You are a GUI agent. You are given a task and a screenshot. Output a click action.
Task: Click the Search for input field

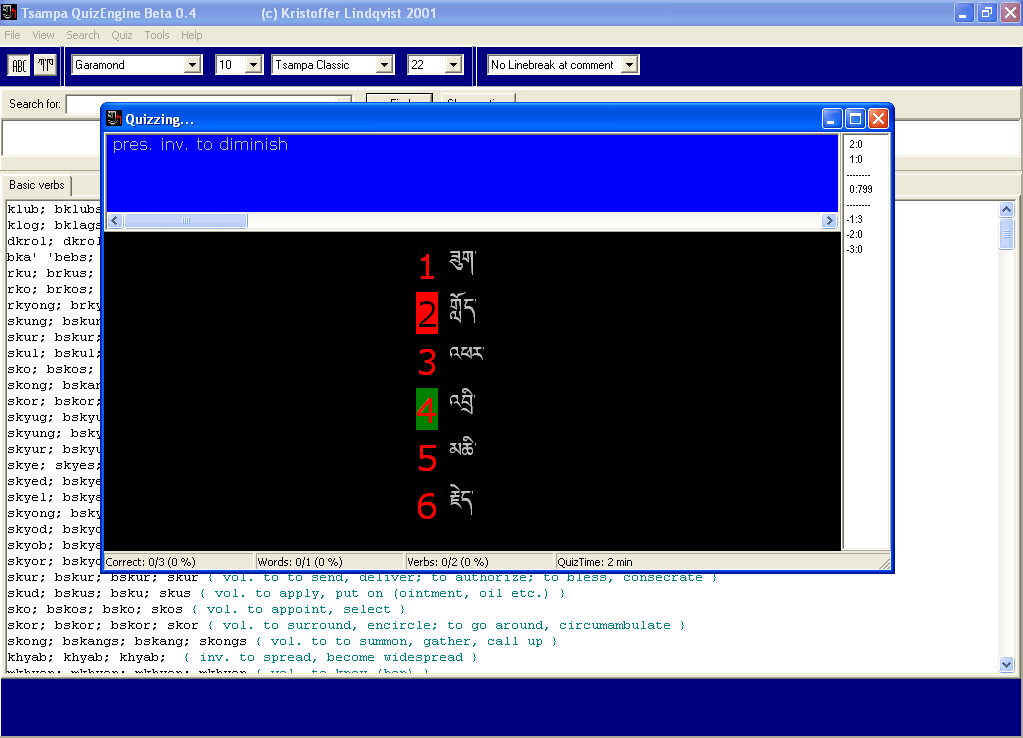click(209, 104)
